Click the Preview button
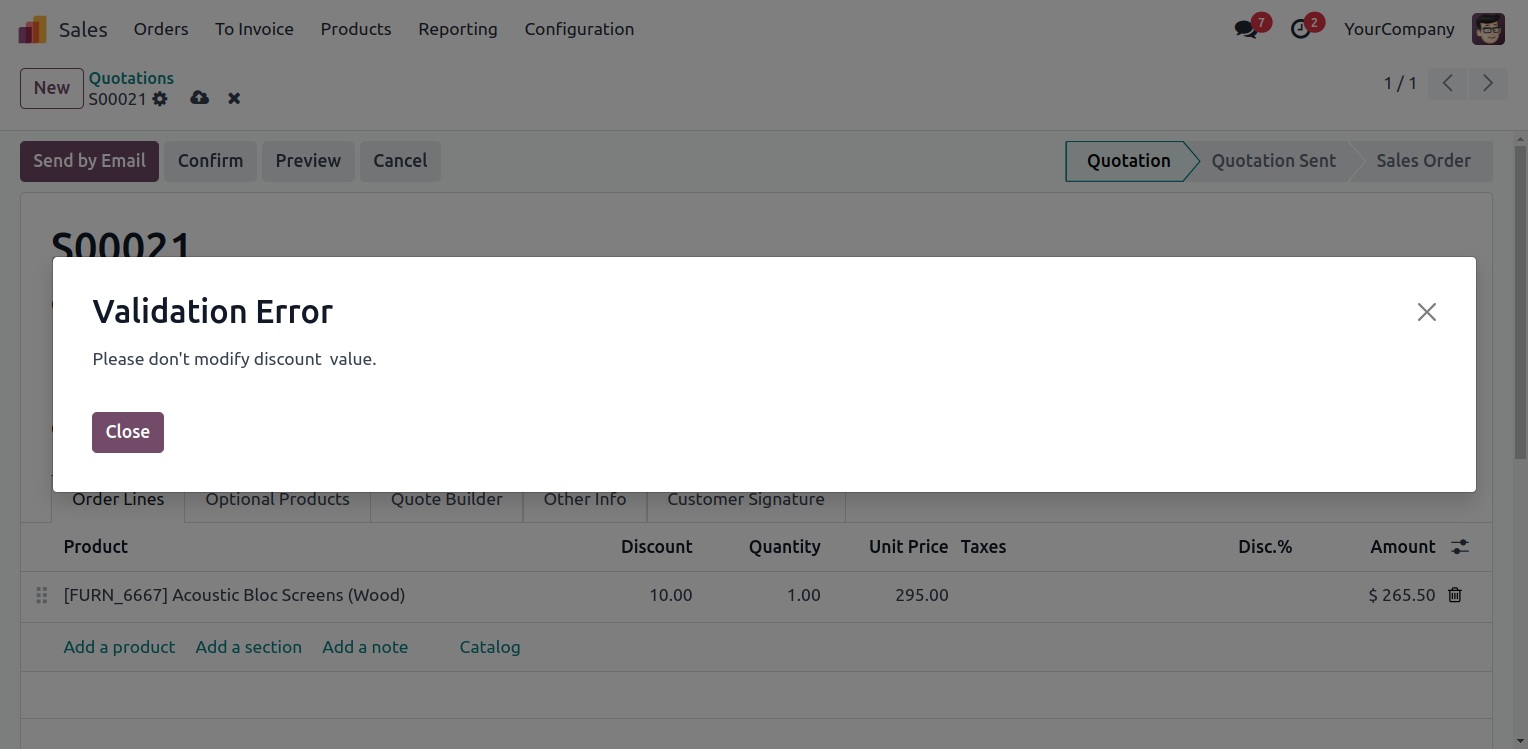The image size is (1528, 749). [x=308, y=161]
